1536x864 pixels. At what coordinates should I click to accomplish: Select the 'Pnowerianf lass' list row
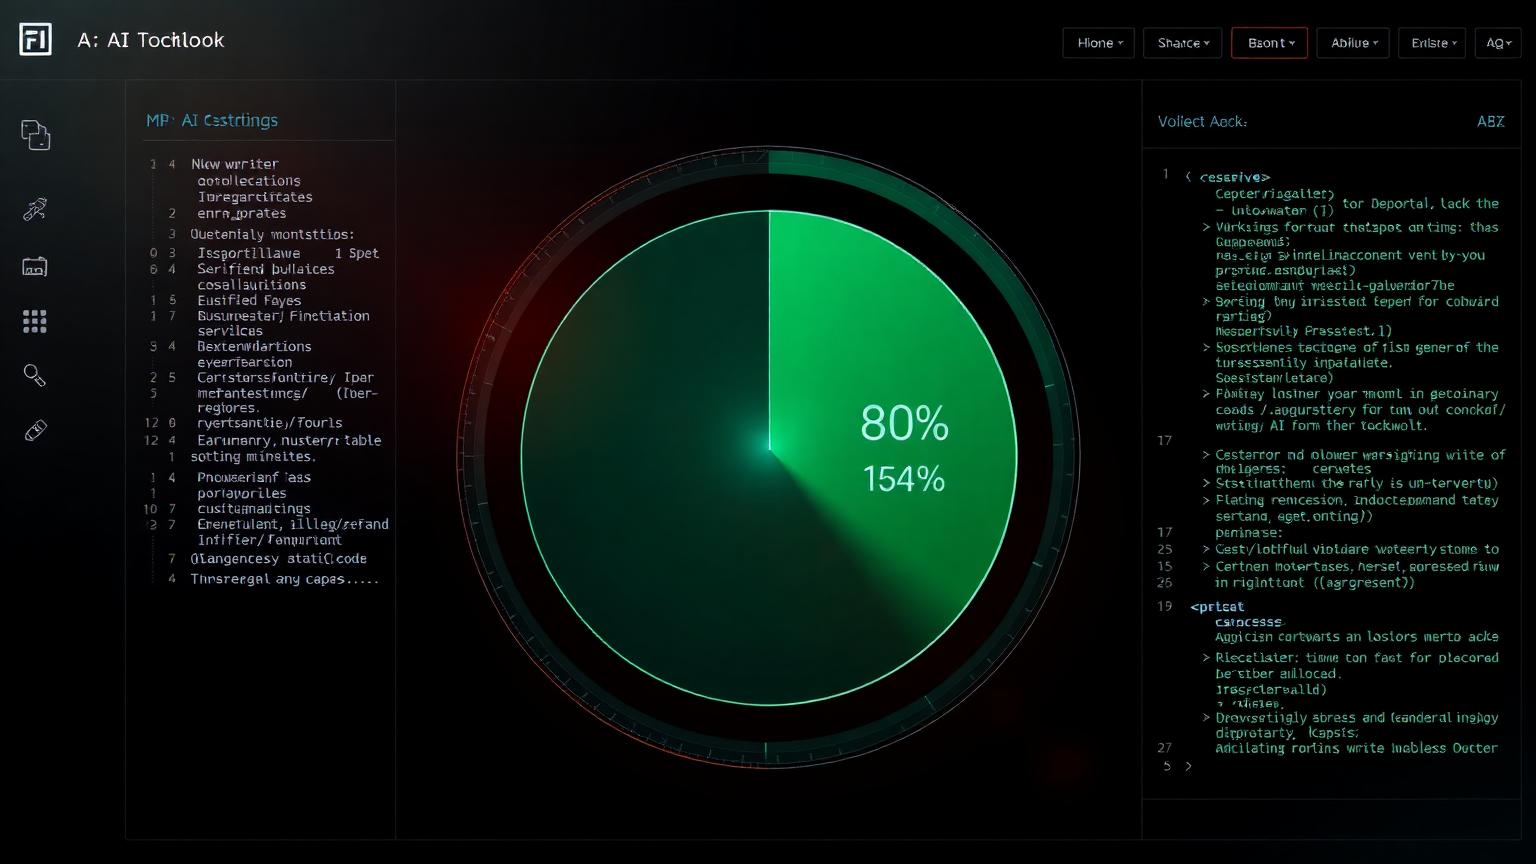tap(254, 478)
